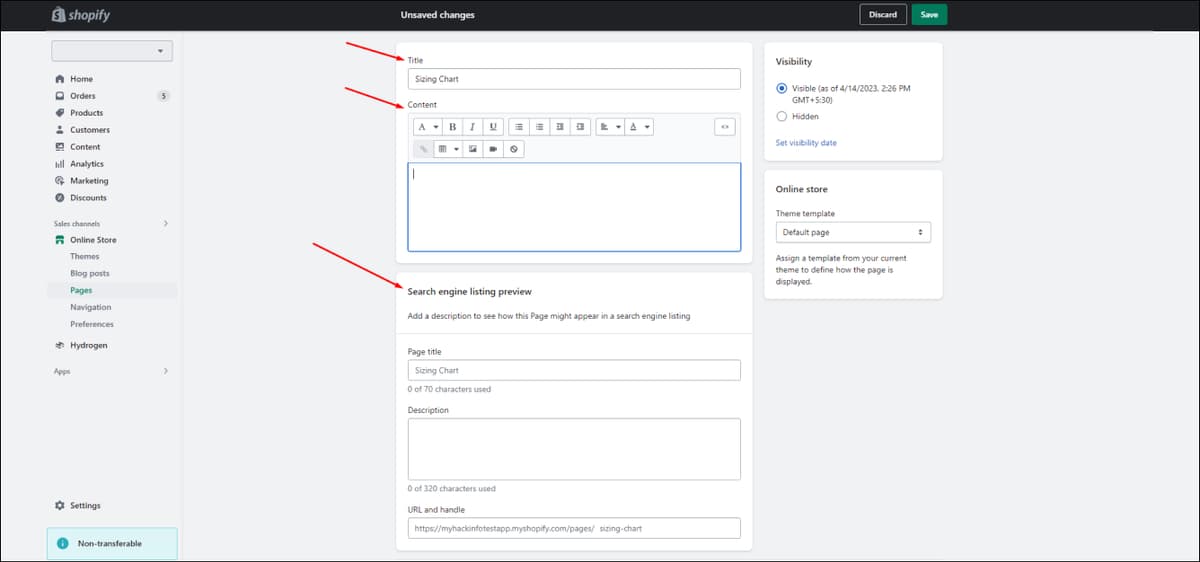Open Navigation under Online Store
1200x562 pixels.
91,307
